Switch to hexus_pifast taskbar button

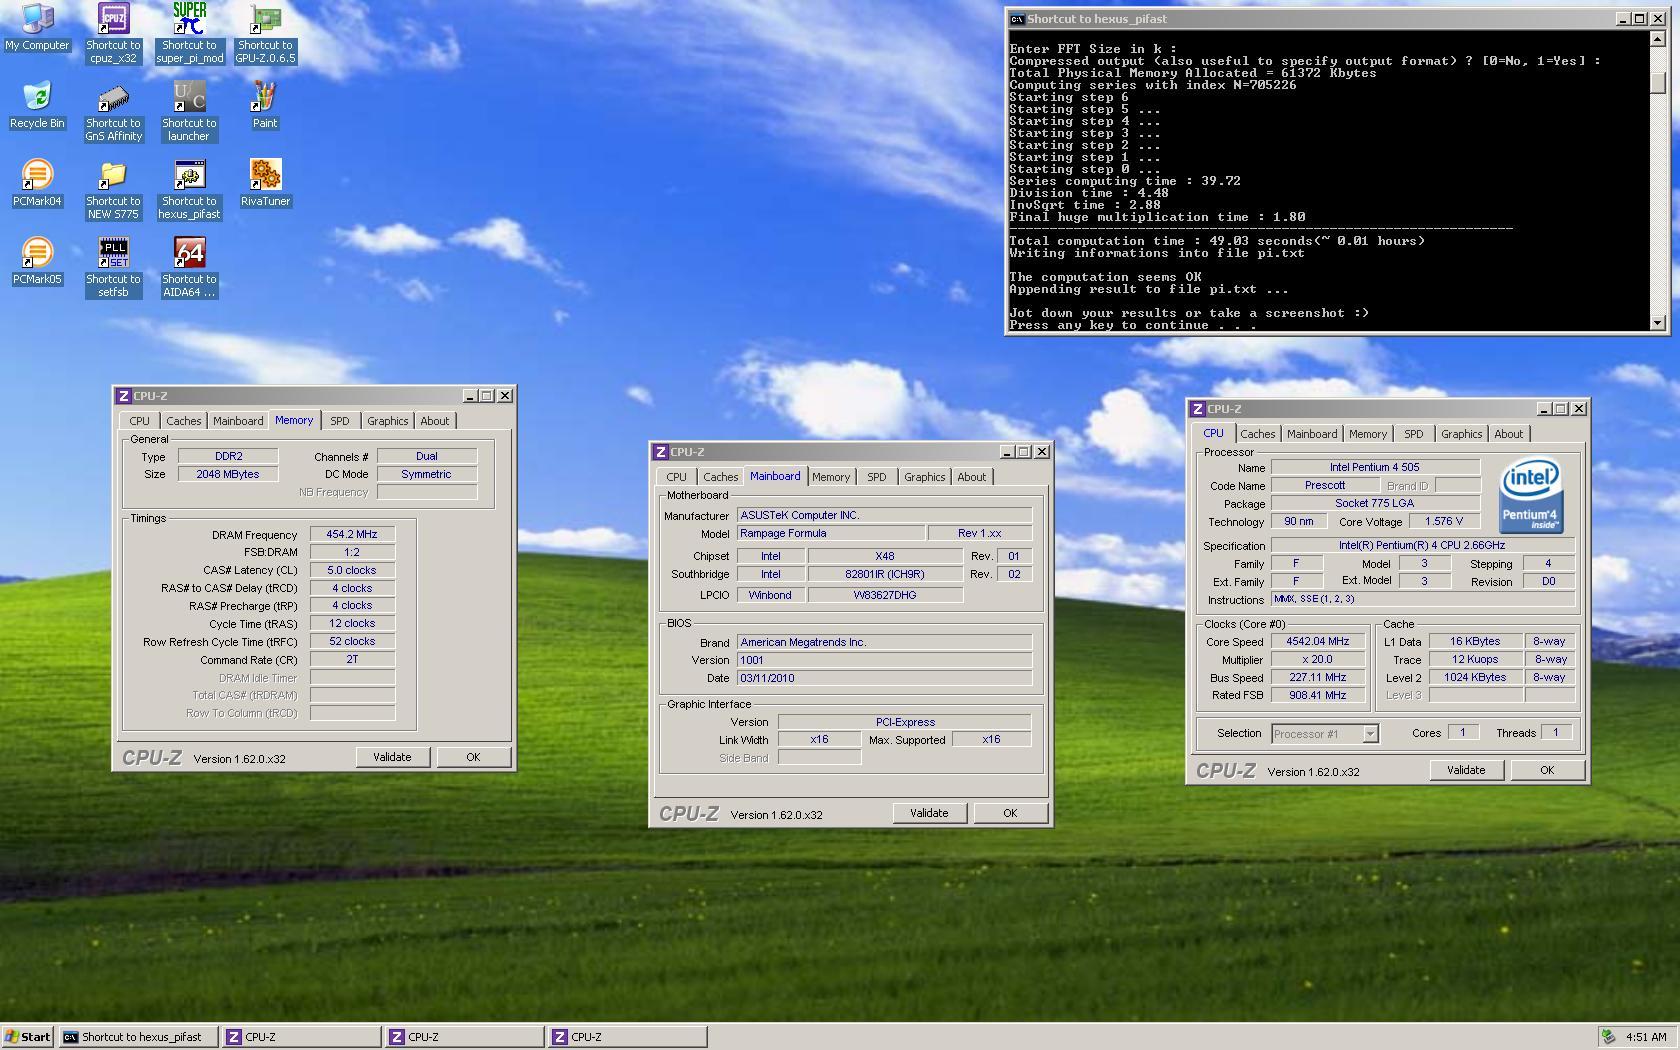139,1037
